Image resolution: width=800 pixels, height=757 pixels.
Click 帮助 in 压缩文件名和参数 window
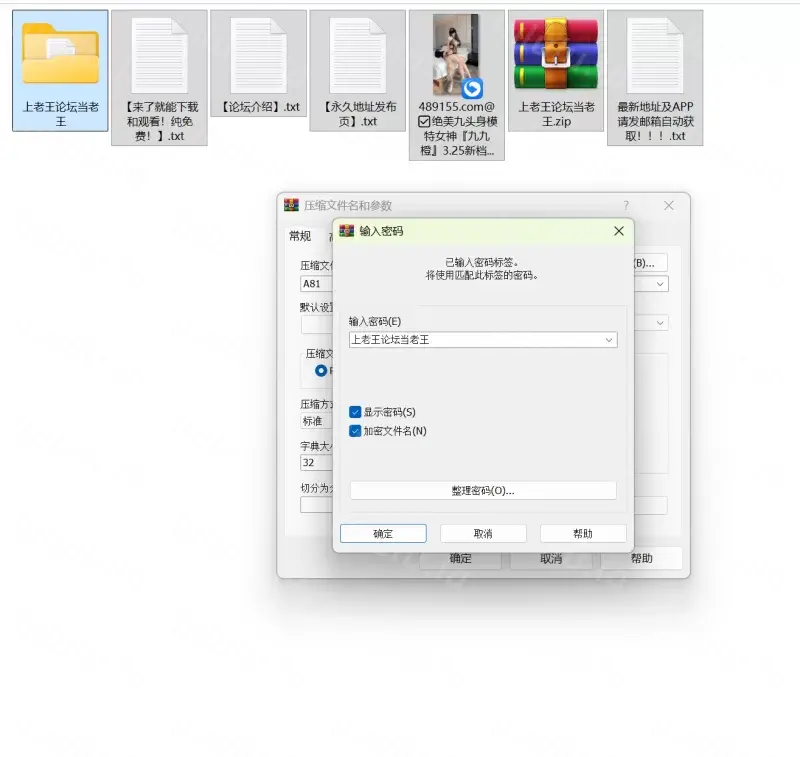[641, 558]
